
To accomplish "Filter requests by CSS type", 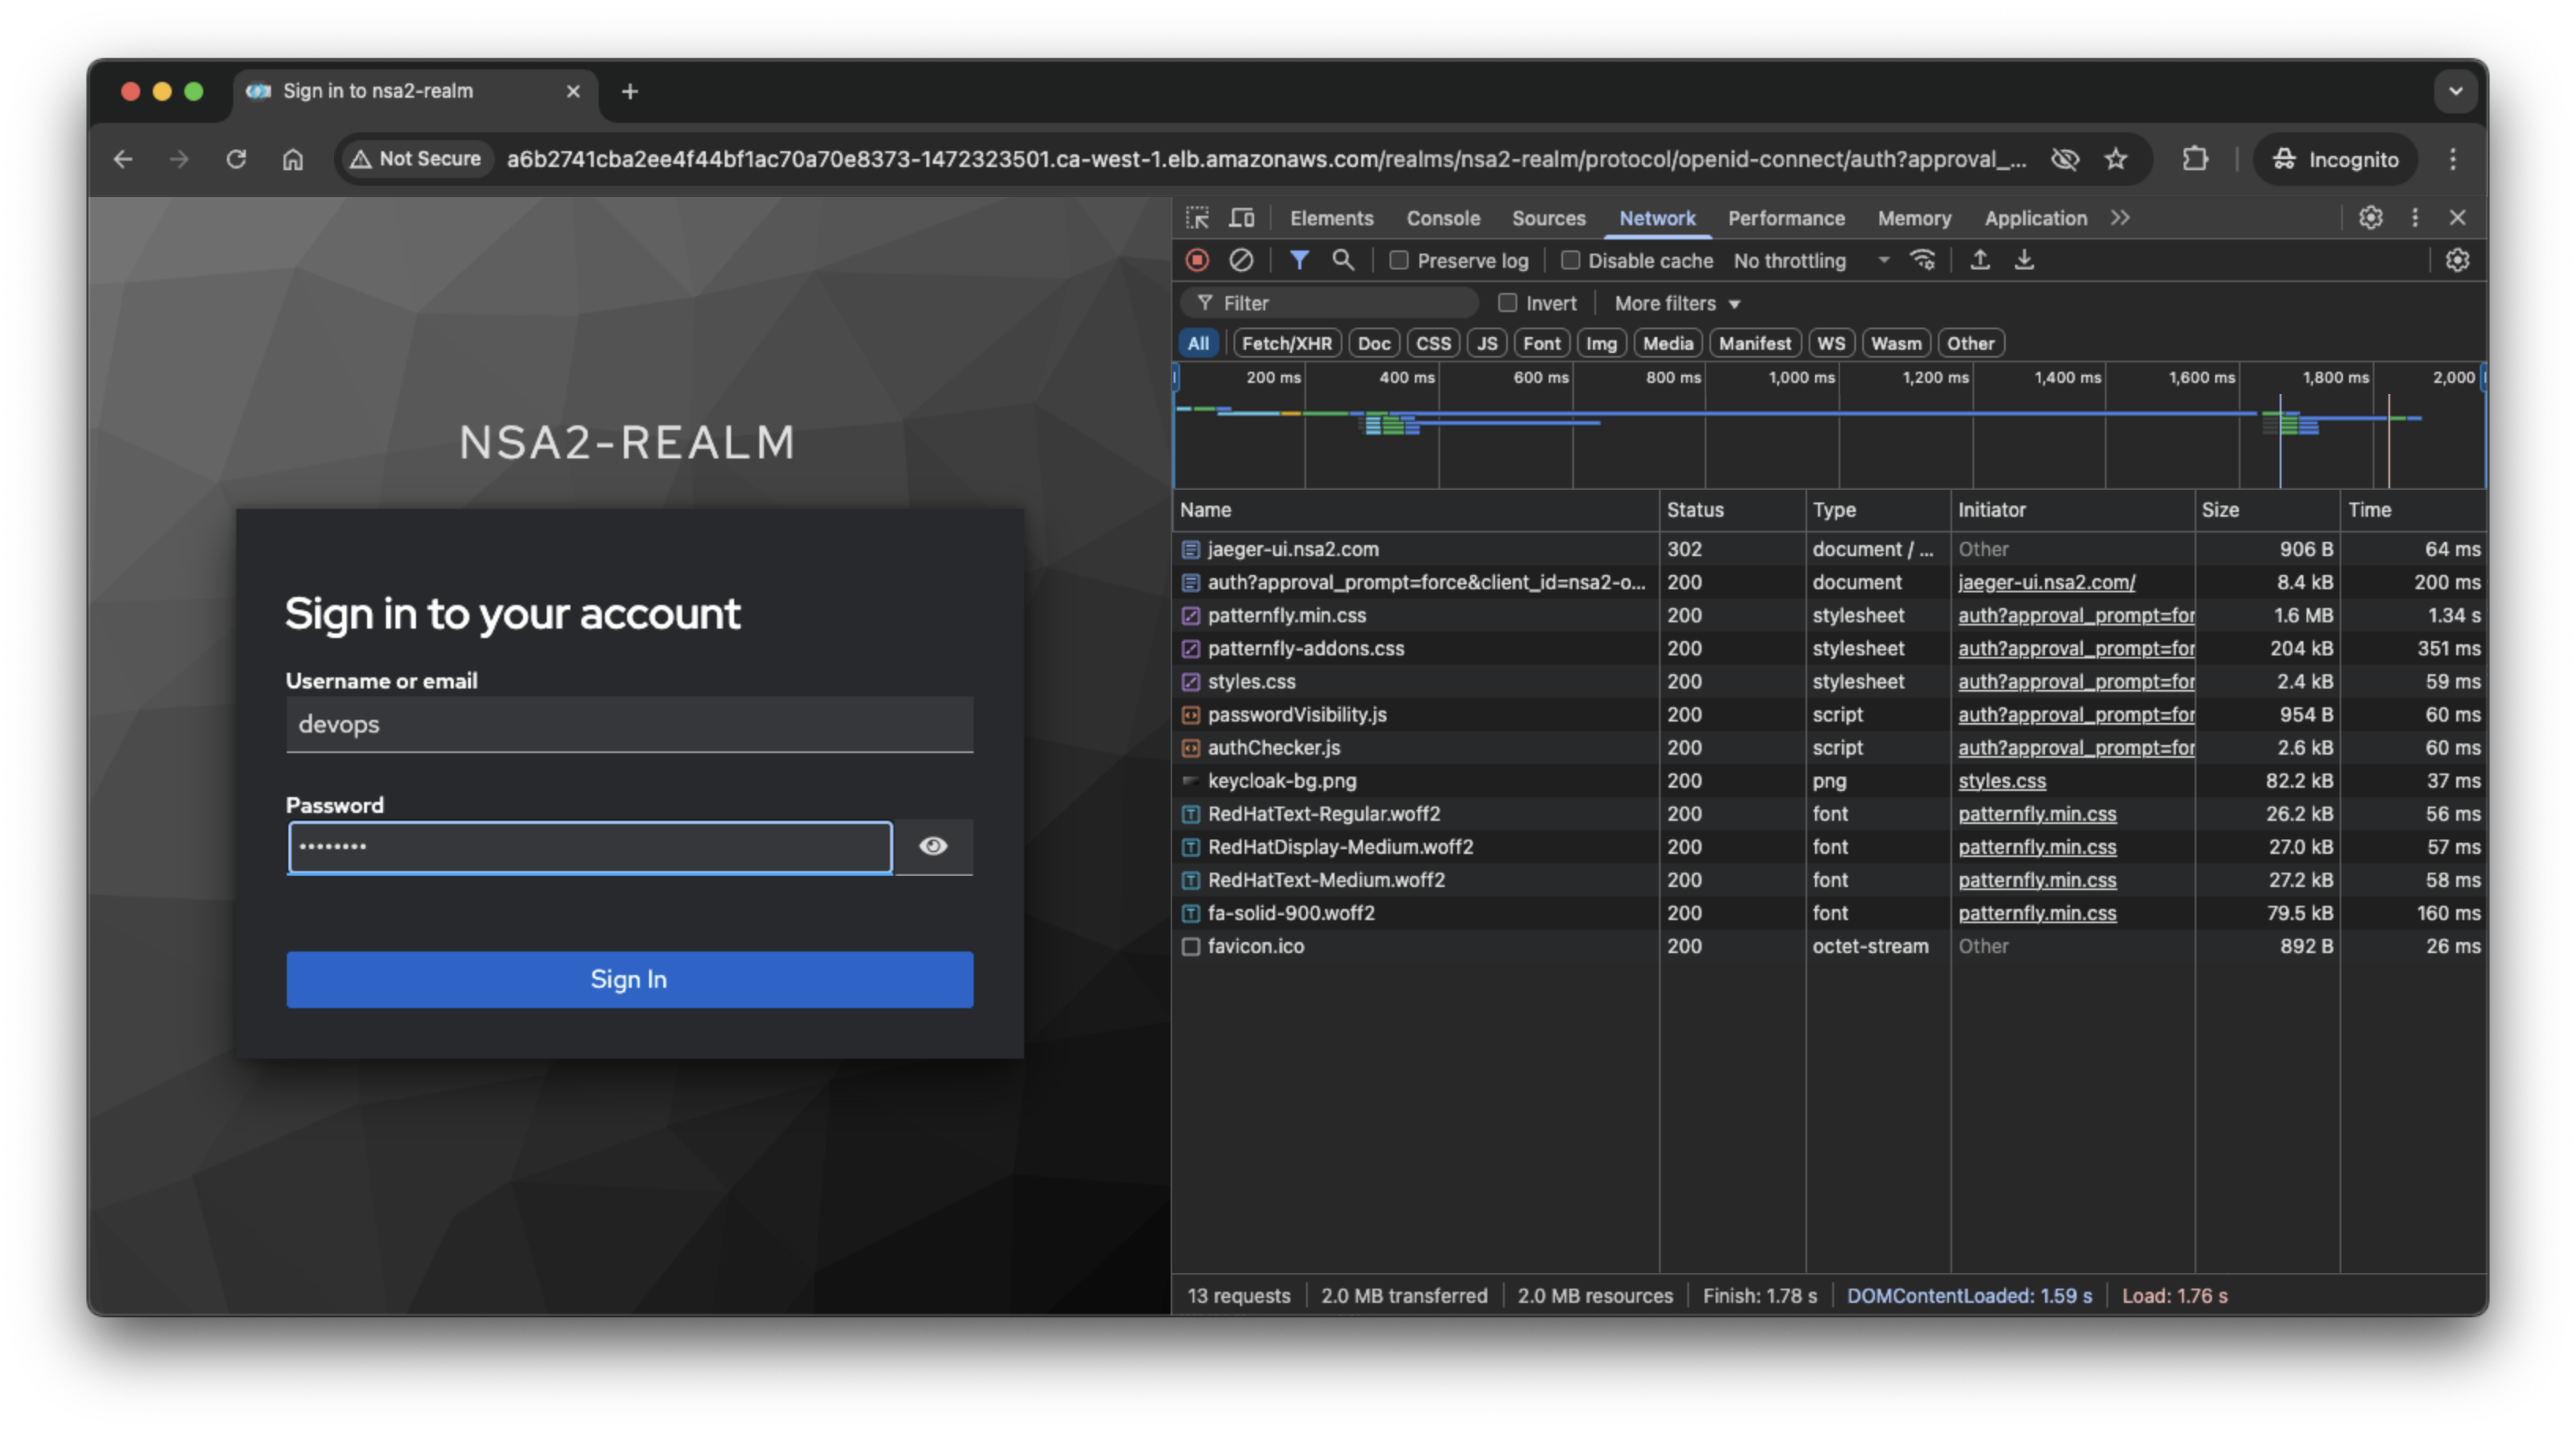I will pyautogui.click(x=1433, y=343).
